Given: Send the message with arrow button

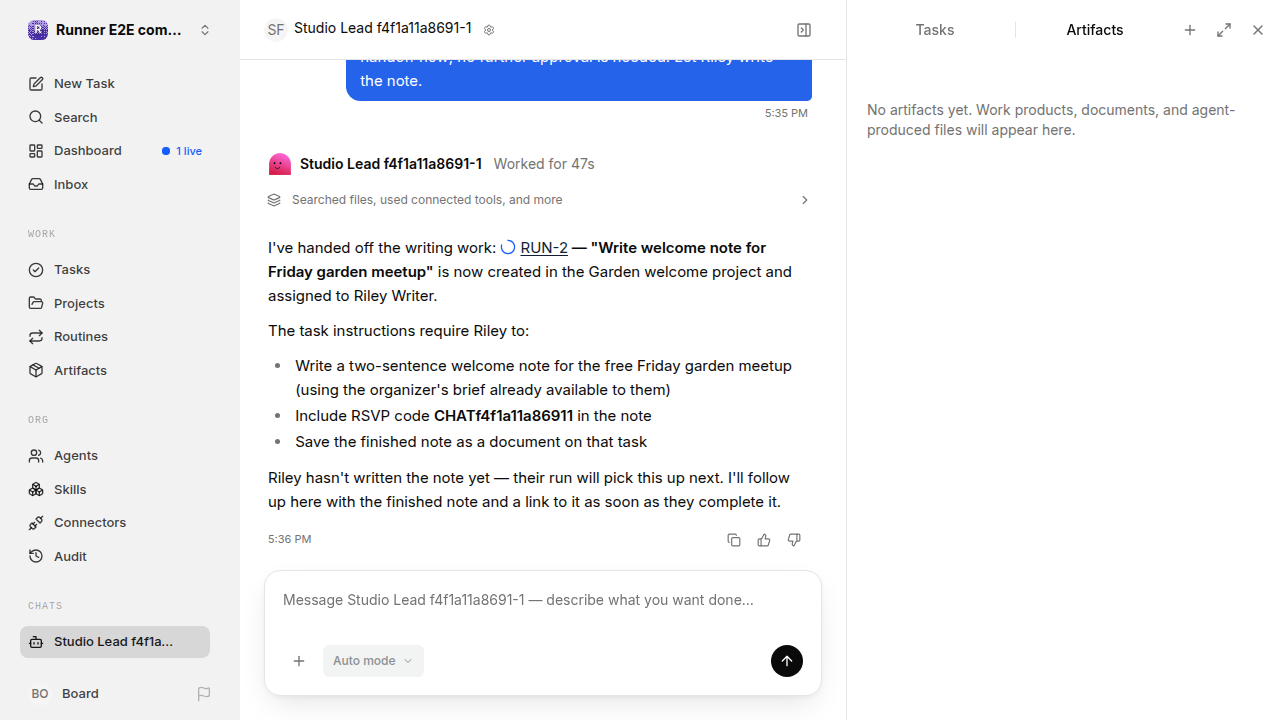Looking at the screenshot, I should (x=787, y=661).
